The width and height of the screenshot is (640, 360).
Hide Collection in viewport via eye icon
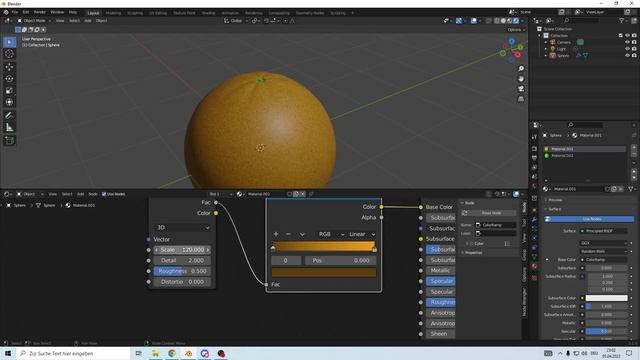tap(627, 36)
